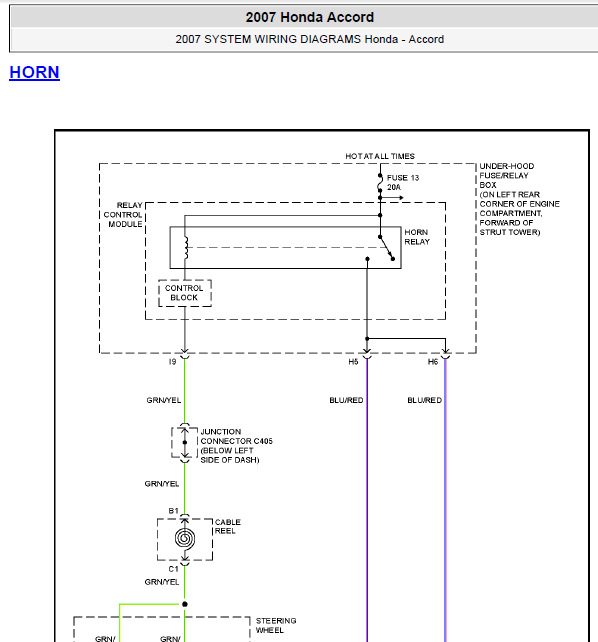Click the "HOT AT ALL TIMES" label

tap(380, 156)
